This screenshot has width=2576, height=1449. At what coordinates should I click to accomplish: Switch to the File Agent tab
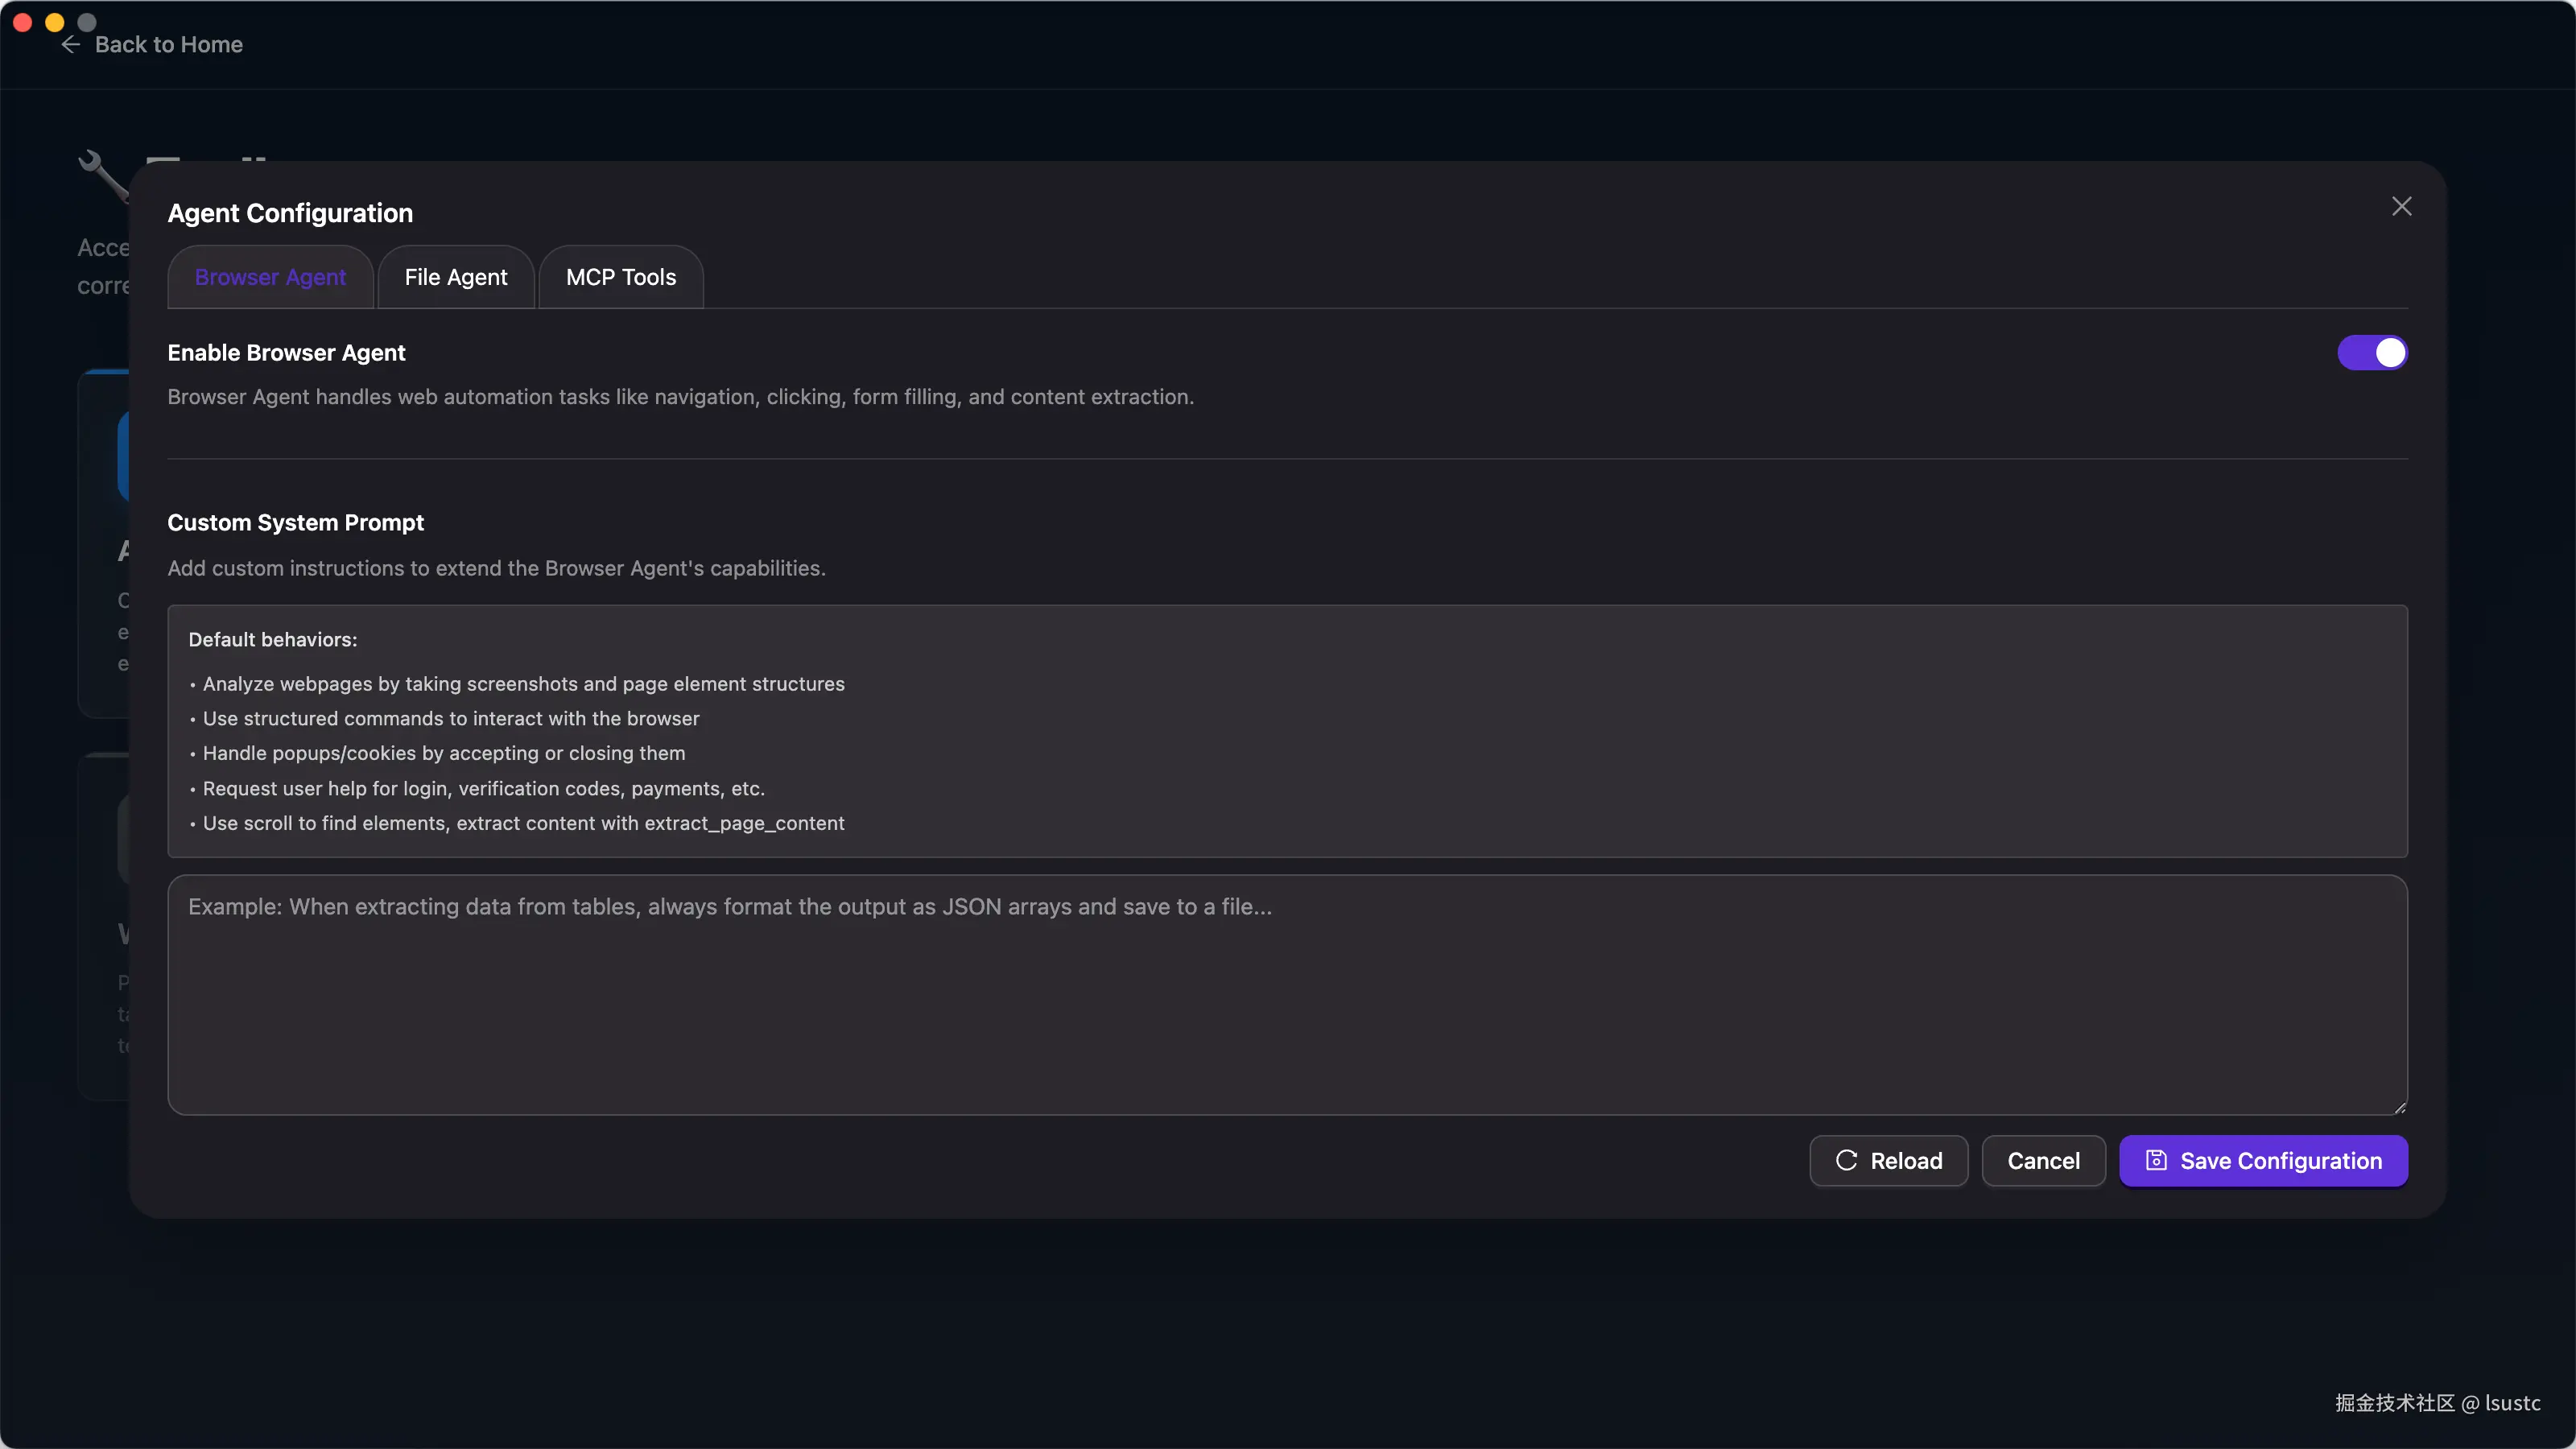click(456, 277)
